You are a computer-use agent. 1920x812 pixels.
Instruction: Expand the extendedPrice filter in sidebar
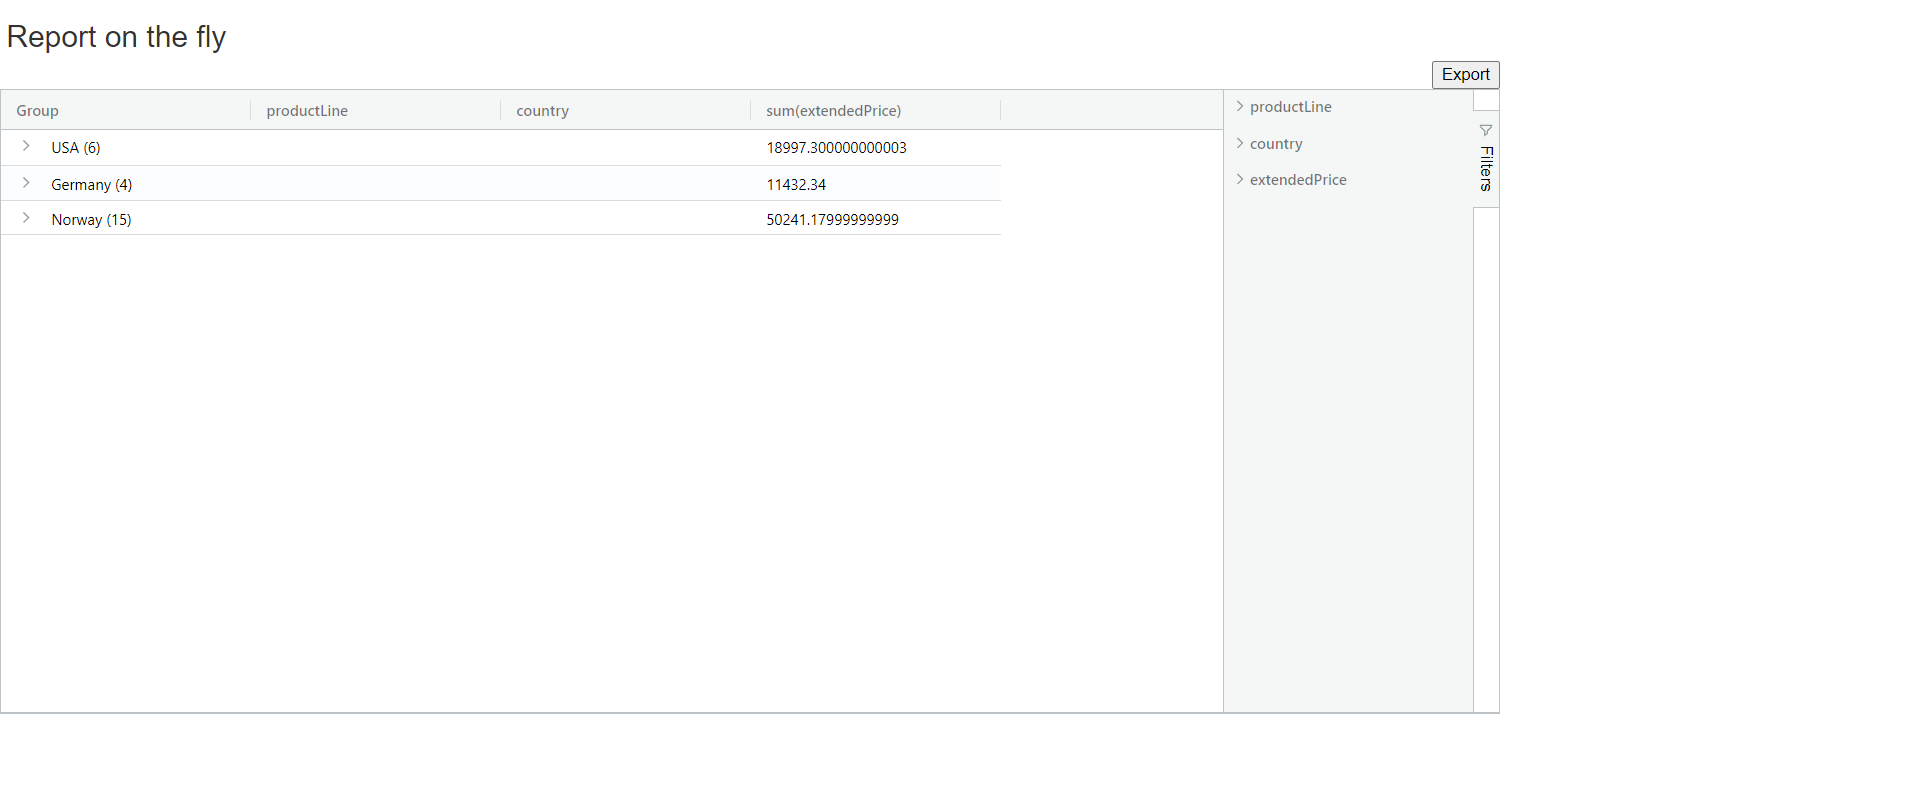click(1240, 179)
